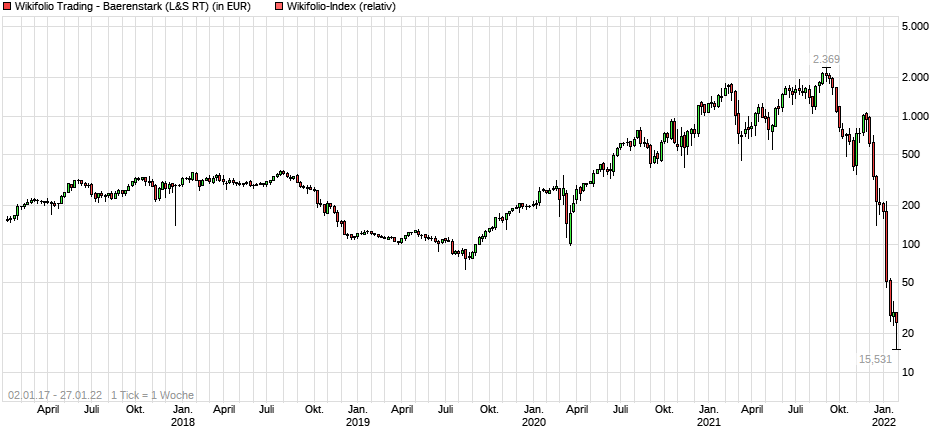Viewport: 940px width, 435px height.
Task: Click the 100 price axis label
Action: pos(910,244)
